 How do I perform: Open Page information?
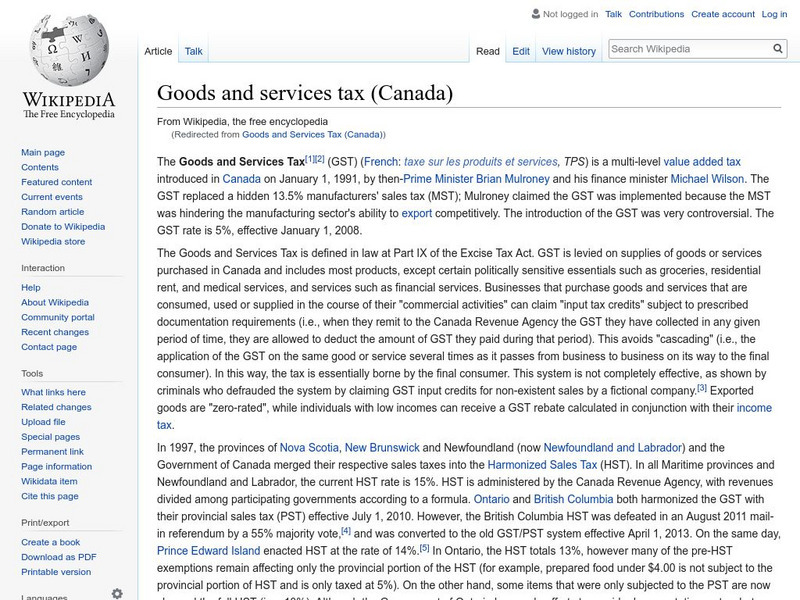57,466
